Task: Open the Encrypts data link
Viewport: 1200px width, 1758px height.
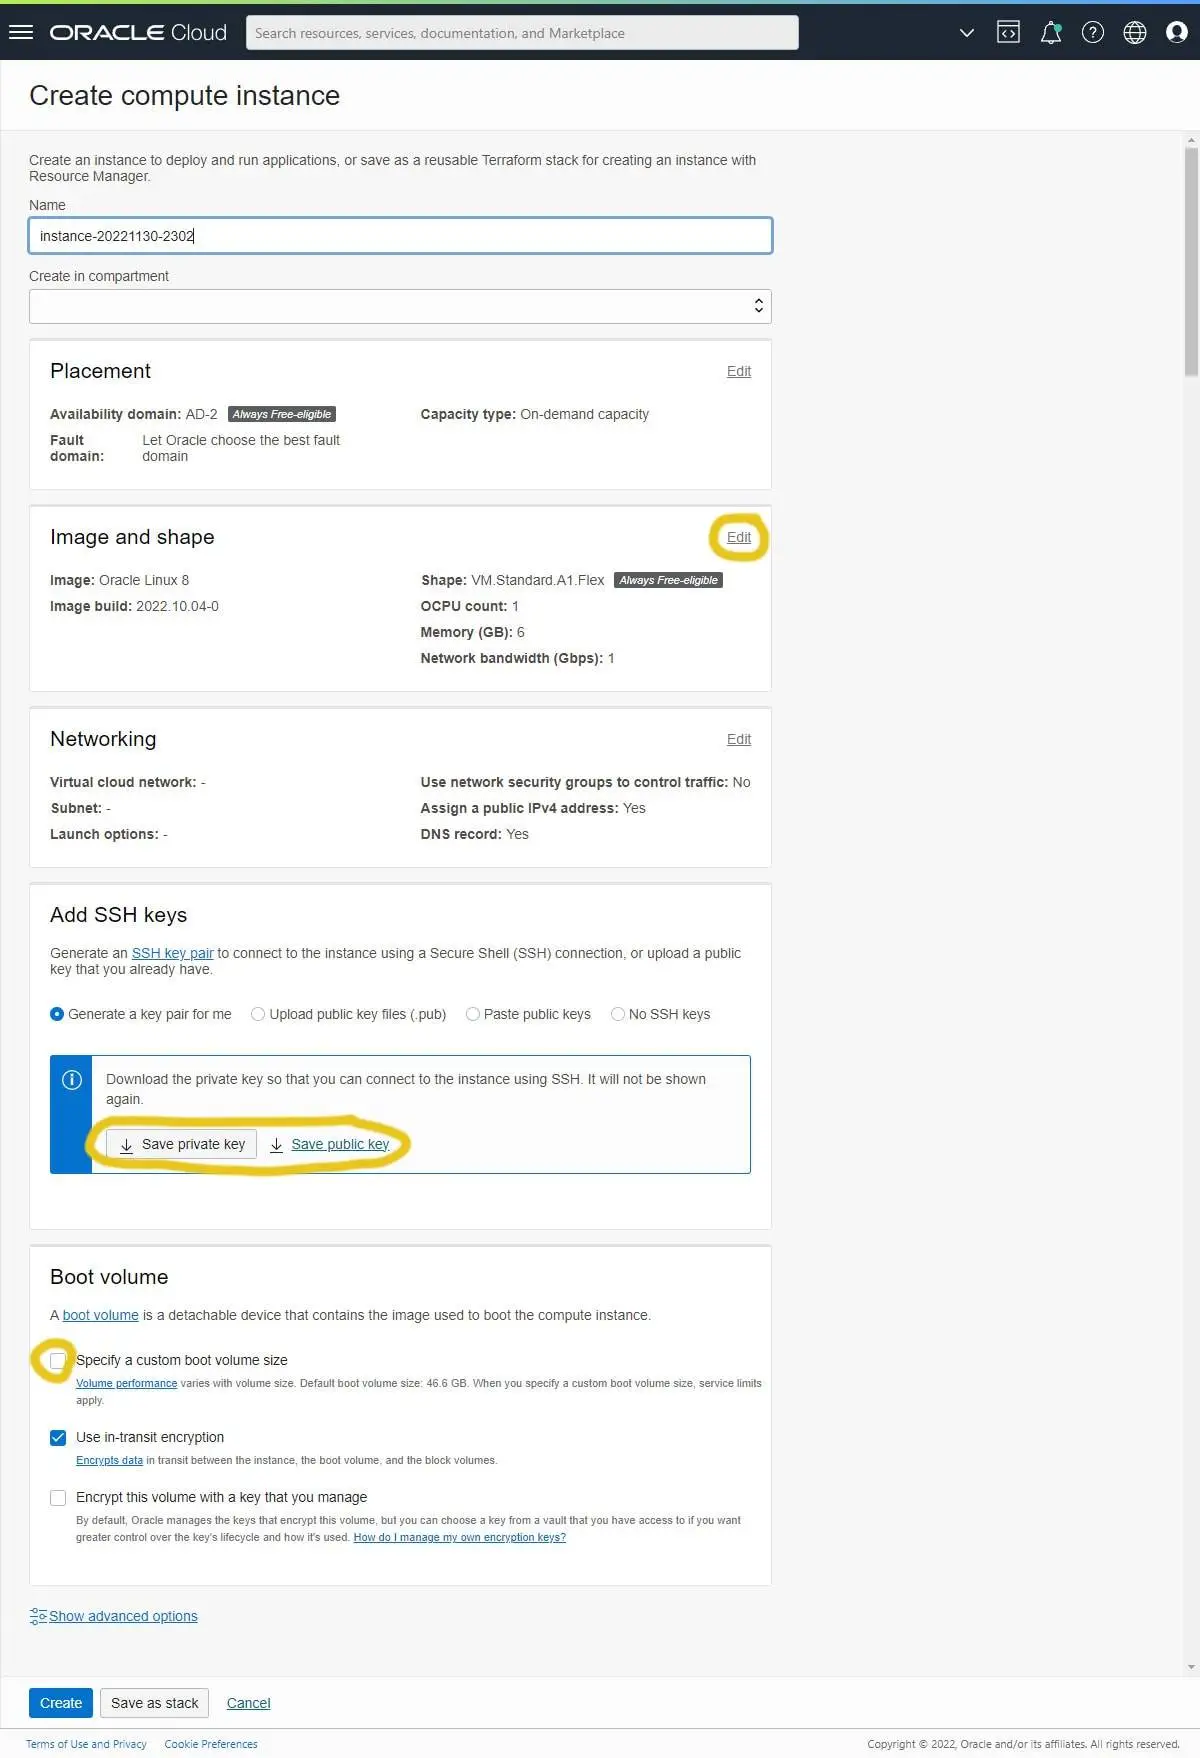Action: click(x=109, y=1460)
